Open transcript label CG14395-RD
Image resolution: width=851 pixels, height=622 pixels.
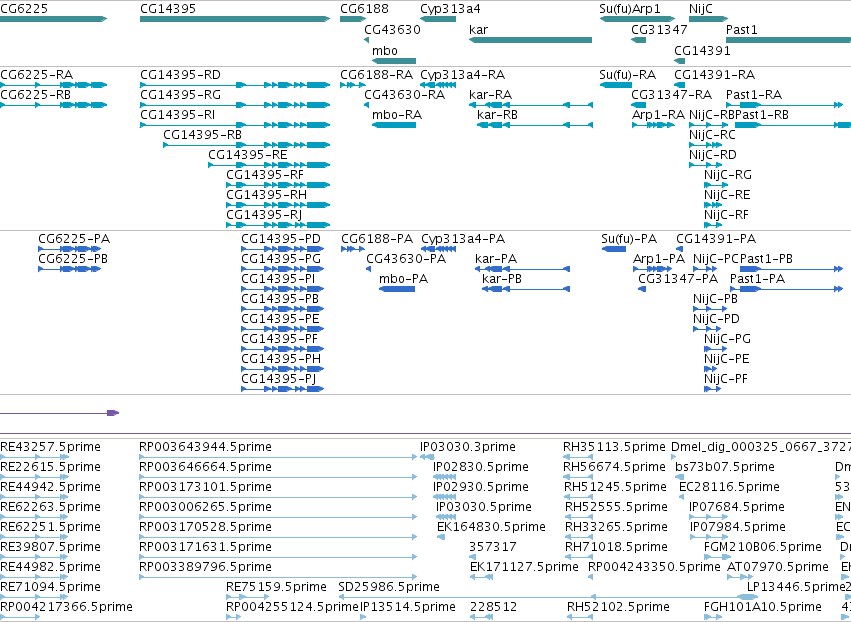coord(180,74)
